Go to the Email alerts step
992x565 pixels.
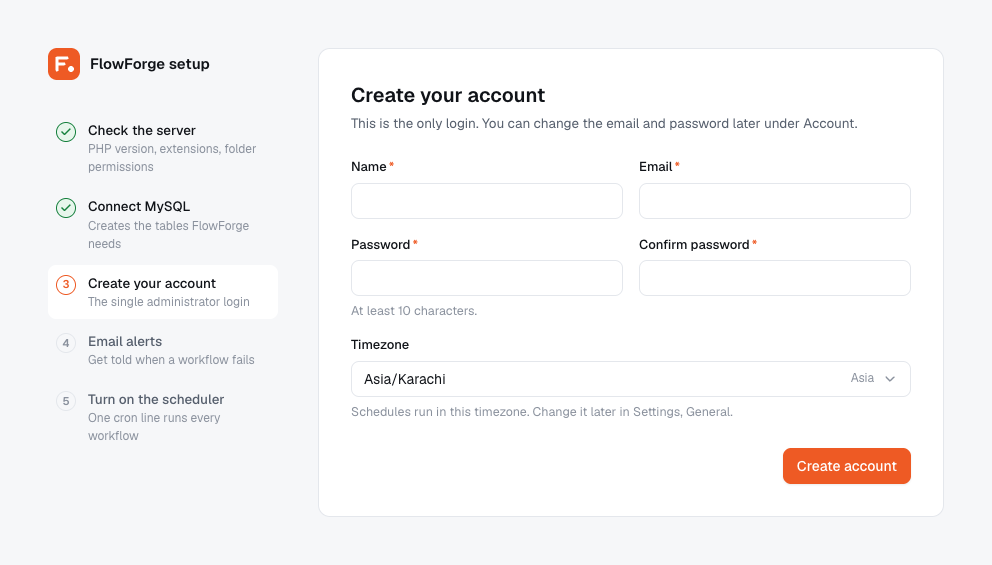click(163, 350)
